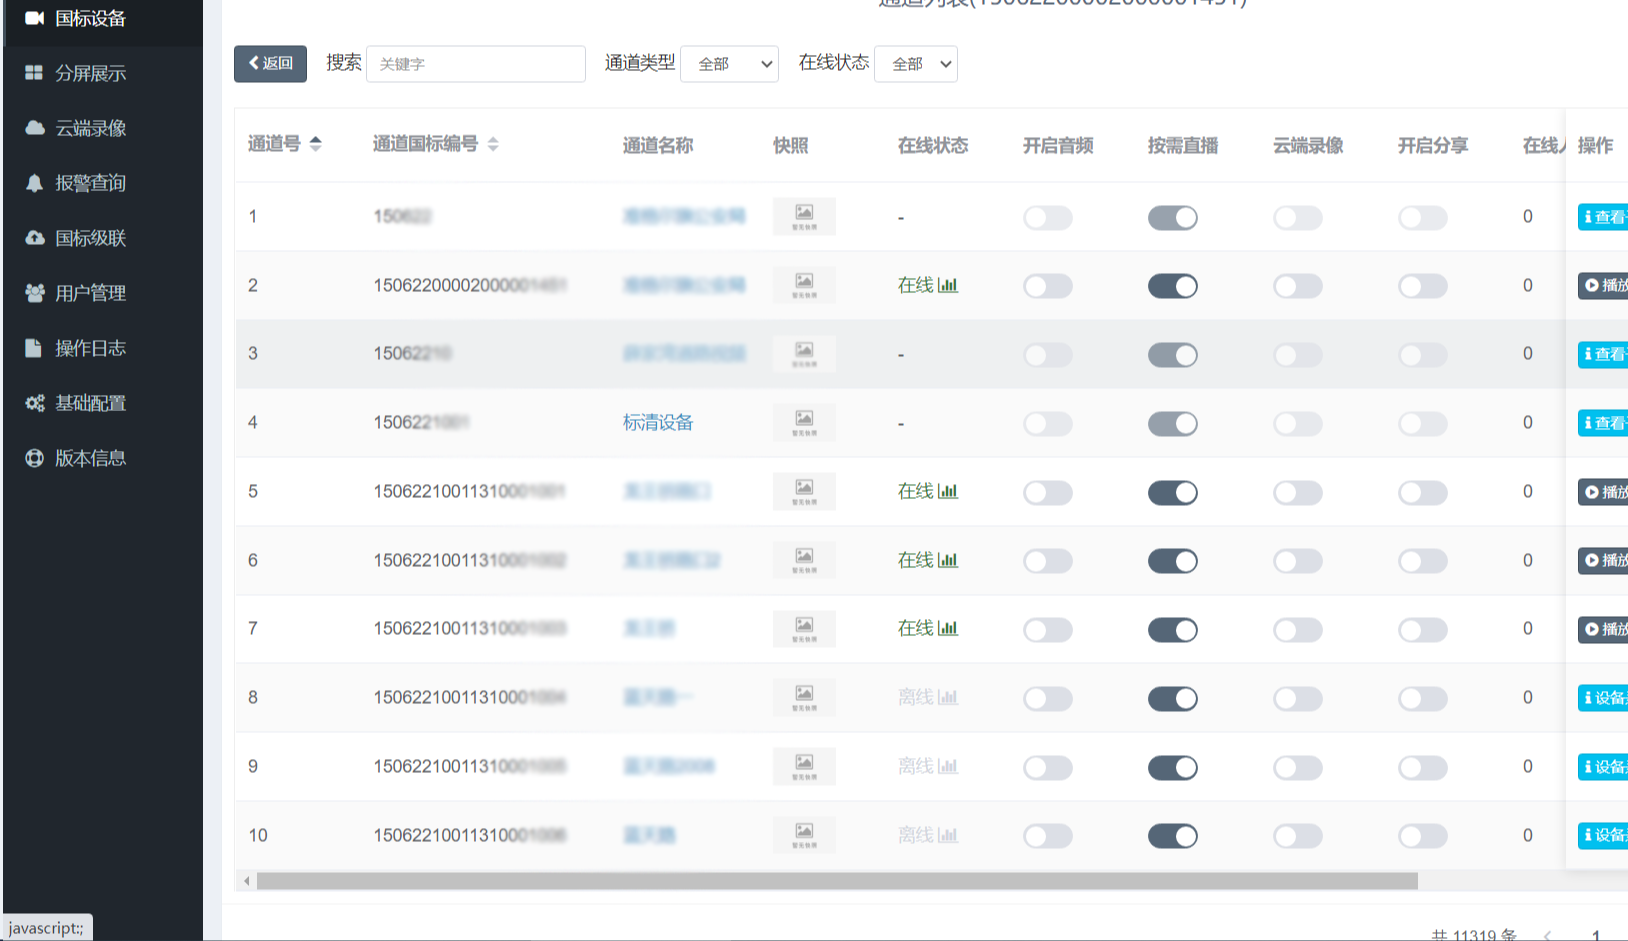The width and height of the screenshot is (1628, 941).
Task: Disable on-demand live toggle for channel 5
Action: [1172, 492]
